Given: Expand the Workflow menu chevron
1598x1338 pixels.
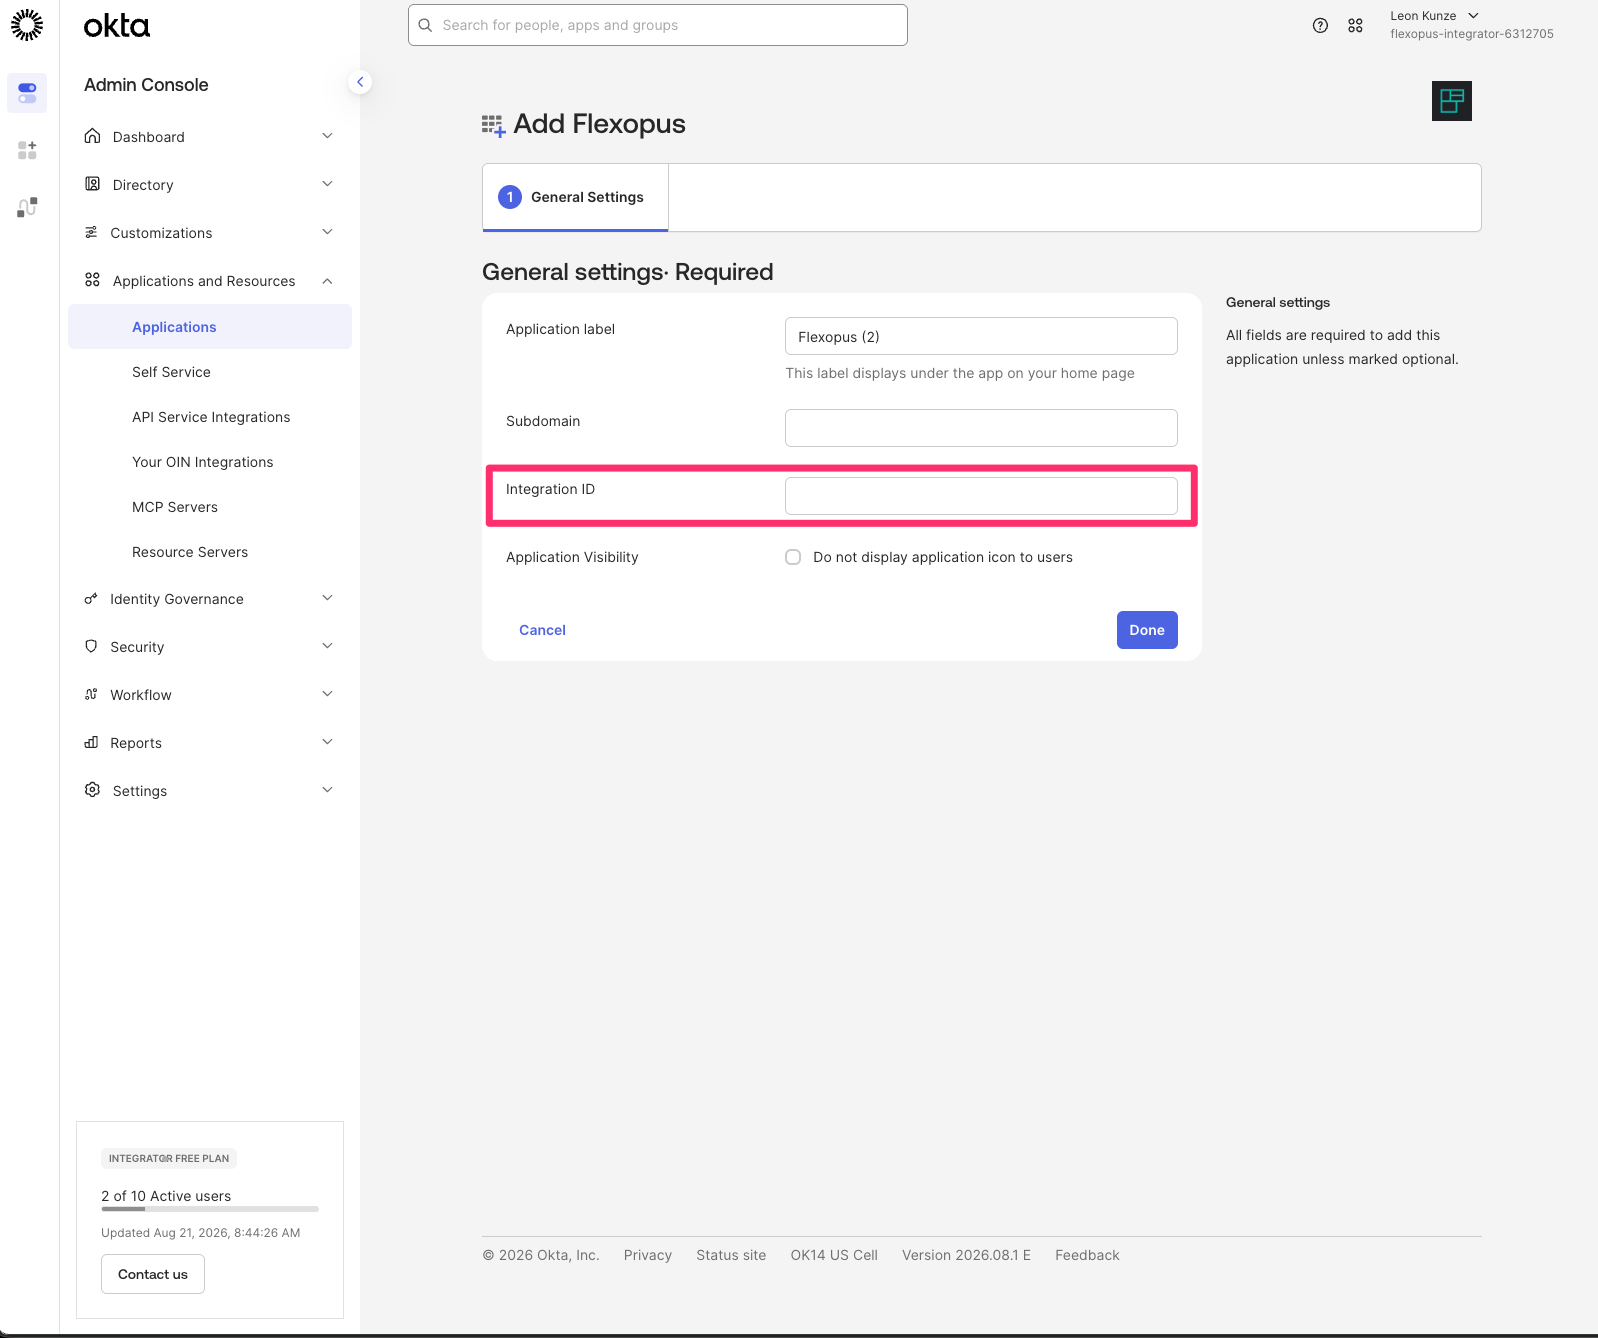Looking at the screenshot, I should tap(327, 694).
